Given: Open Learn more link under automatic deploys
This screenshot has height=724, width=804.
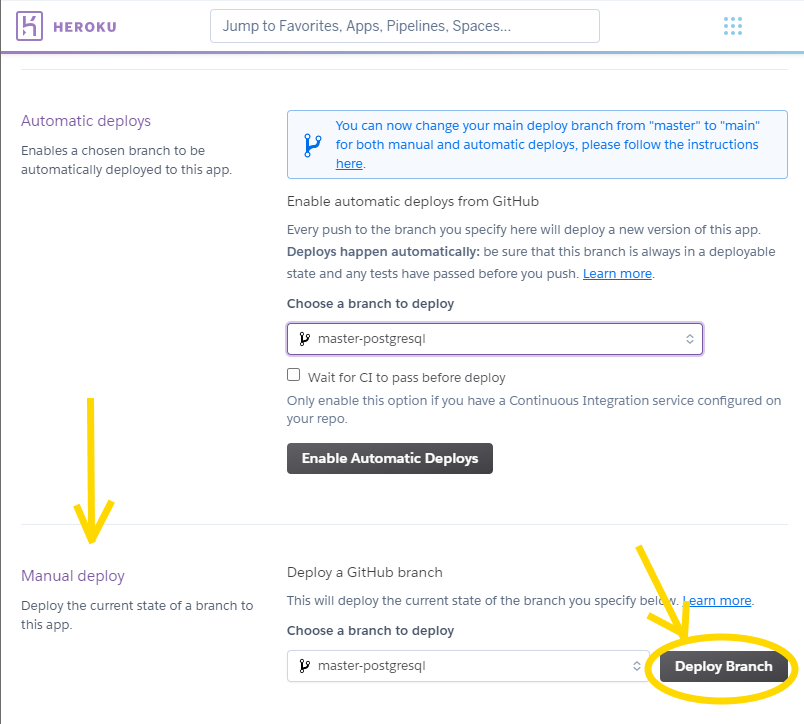Looking at the screenshot, I should click(617, 274).
